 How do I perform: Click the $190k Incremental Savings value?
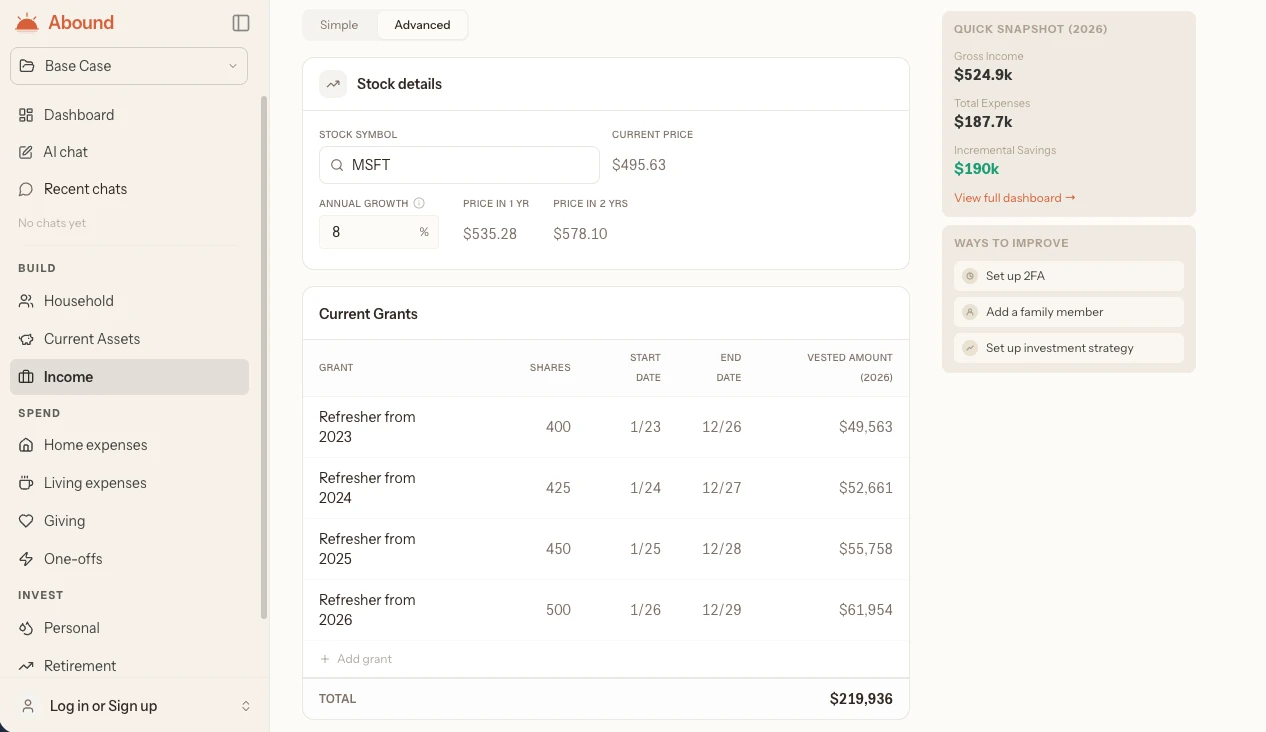(977, 169)
